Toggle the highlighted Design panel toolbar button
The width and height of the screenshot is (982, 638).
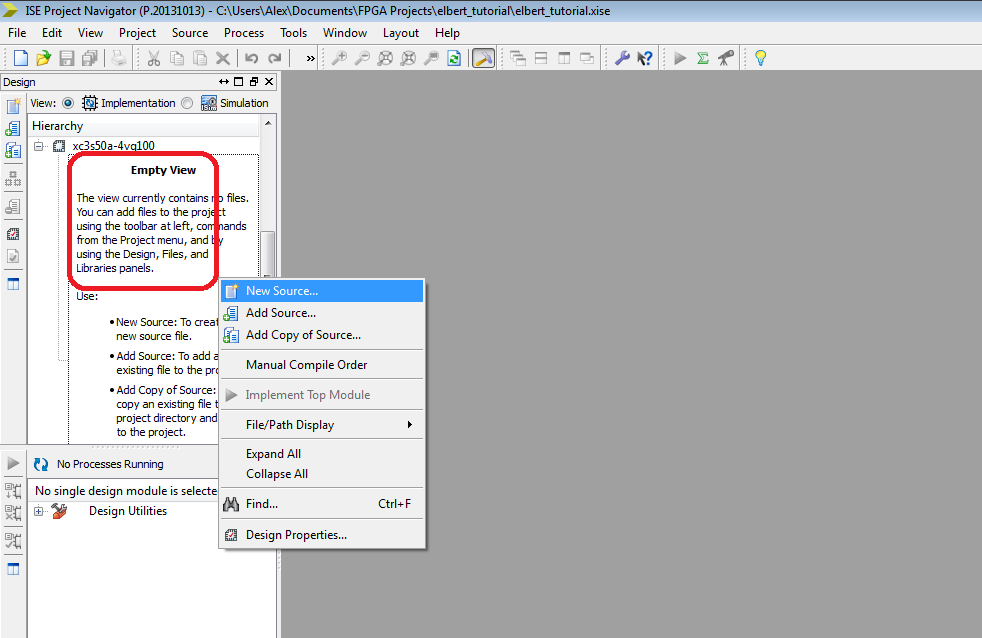click(483, 58)
